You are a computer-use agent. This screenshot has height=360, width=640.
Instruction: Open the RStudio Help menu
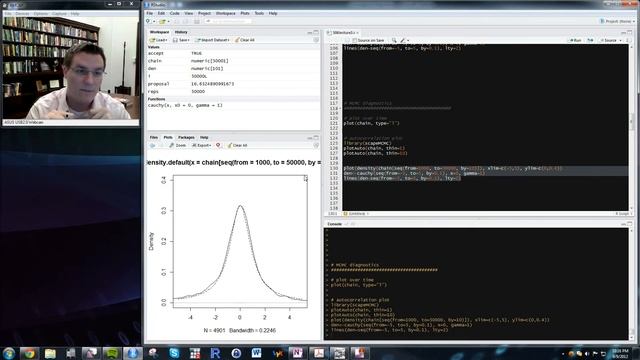tap(273, 13)
